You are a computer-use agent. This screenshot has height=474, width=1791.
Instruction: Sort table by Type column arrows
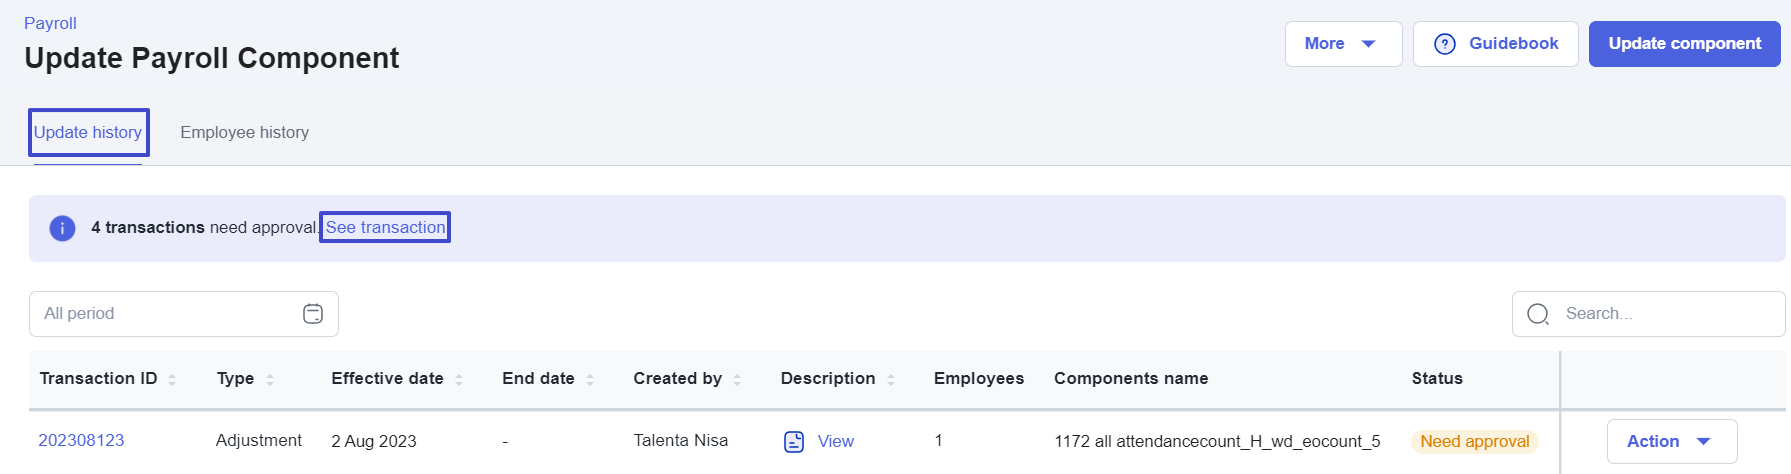(270, 379)
